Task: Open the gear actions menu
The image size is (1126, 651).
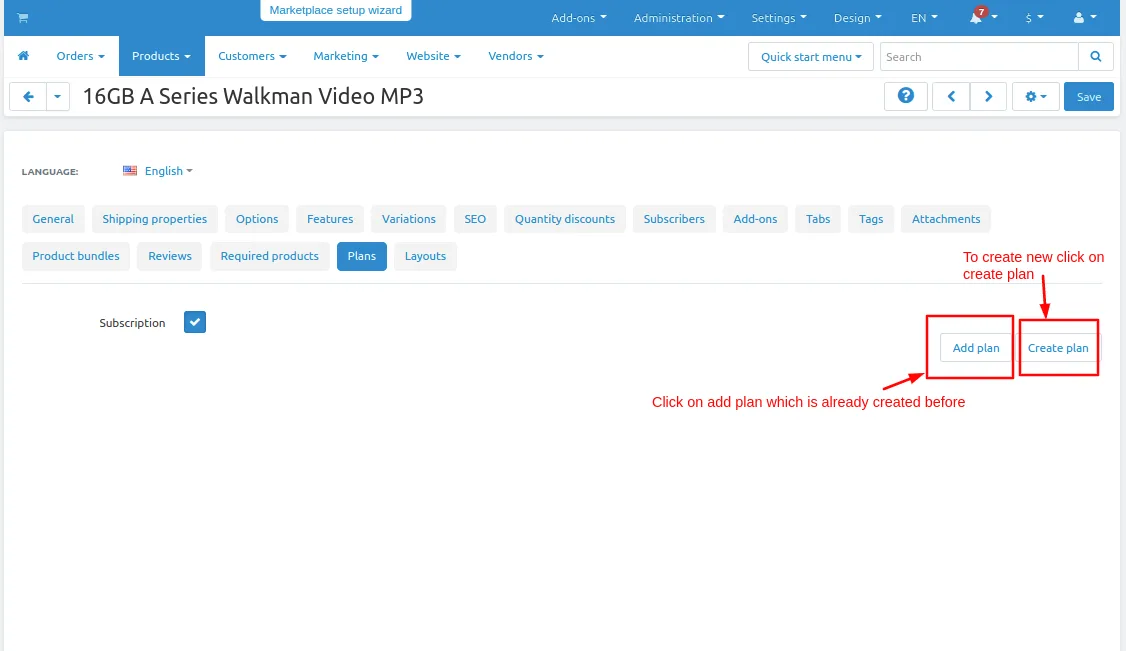Action: pyautogui.click(x=1036, y=96)
